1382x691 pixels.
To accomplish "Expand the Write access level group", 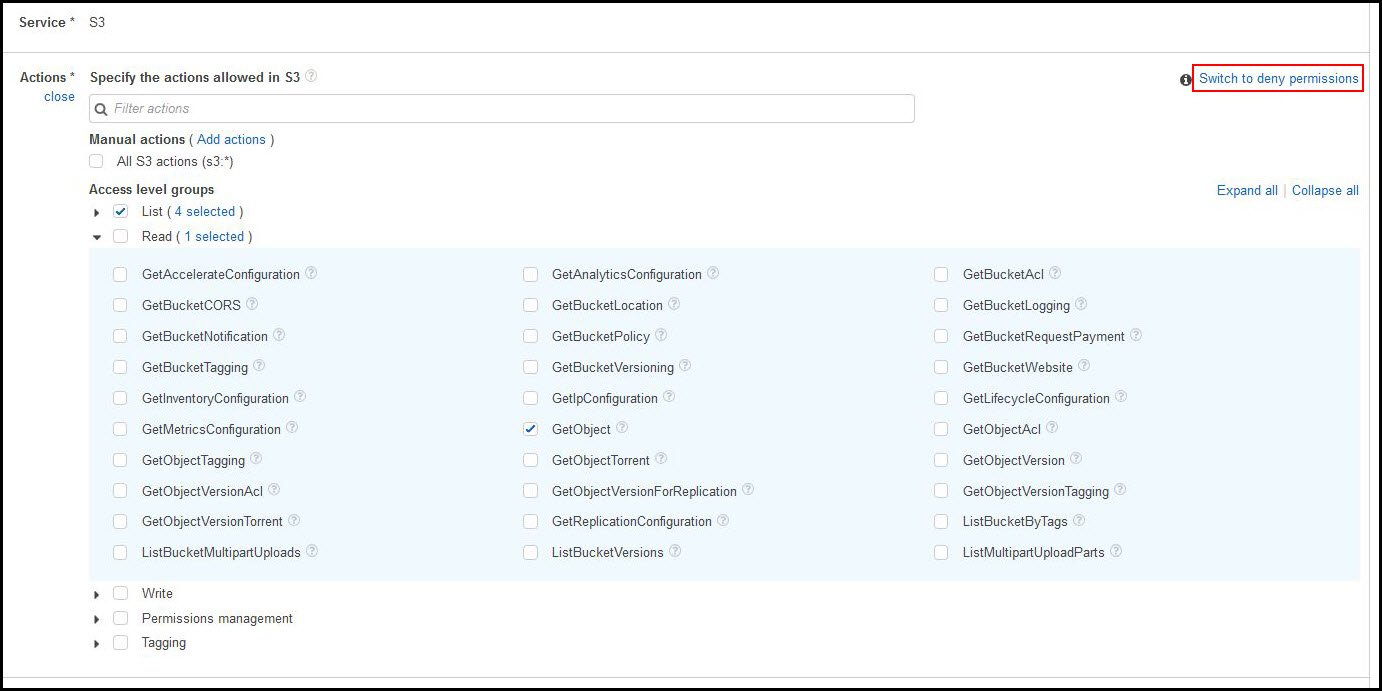I will 97,594.
